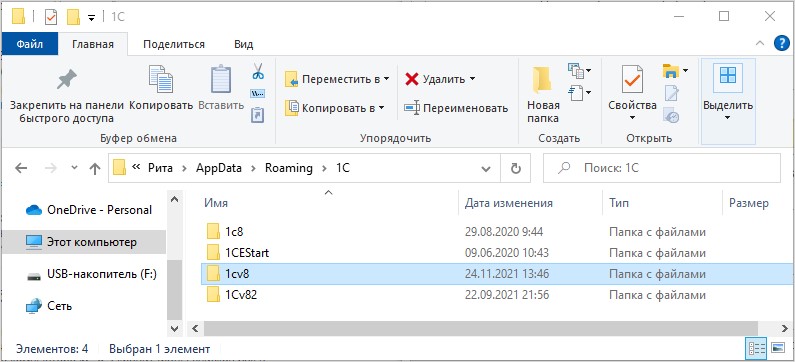Open the Поделиться ribbon tab
Screen dimensions: 795x362
point(174,44)
